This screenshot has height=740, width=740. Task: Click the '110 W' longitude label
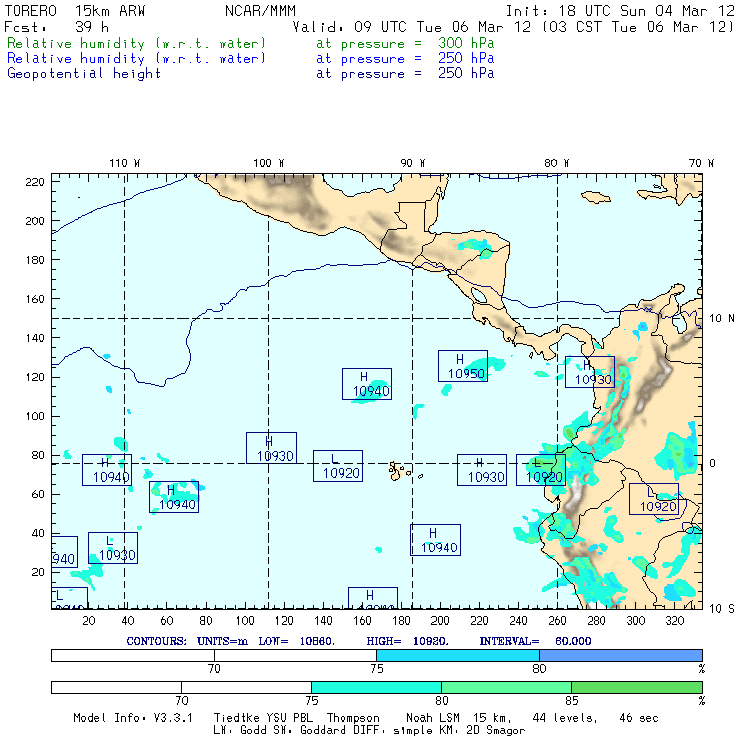click(125, 163)
